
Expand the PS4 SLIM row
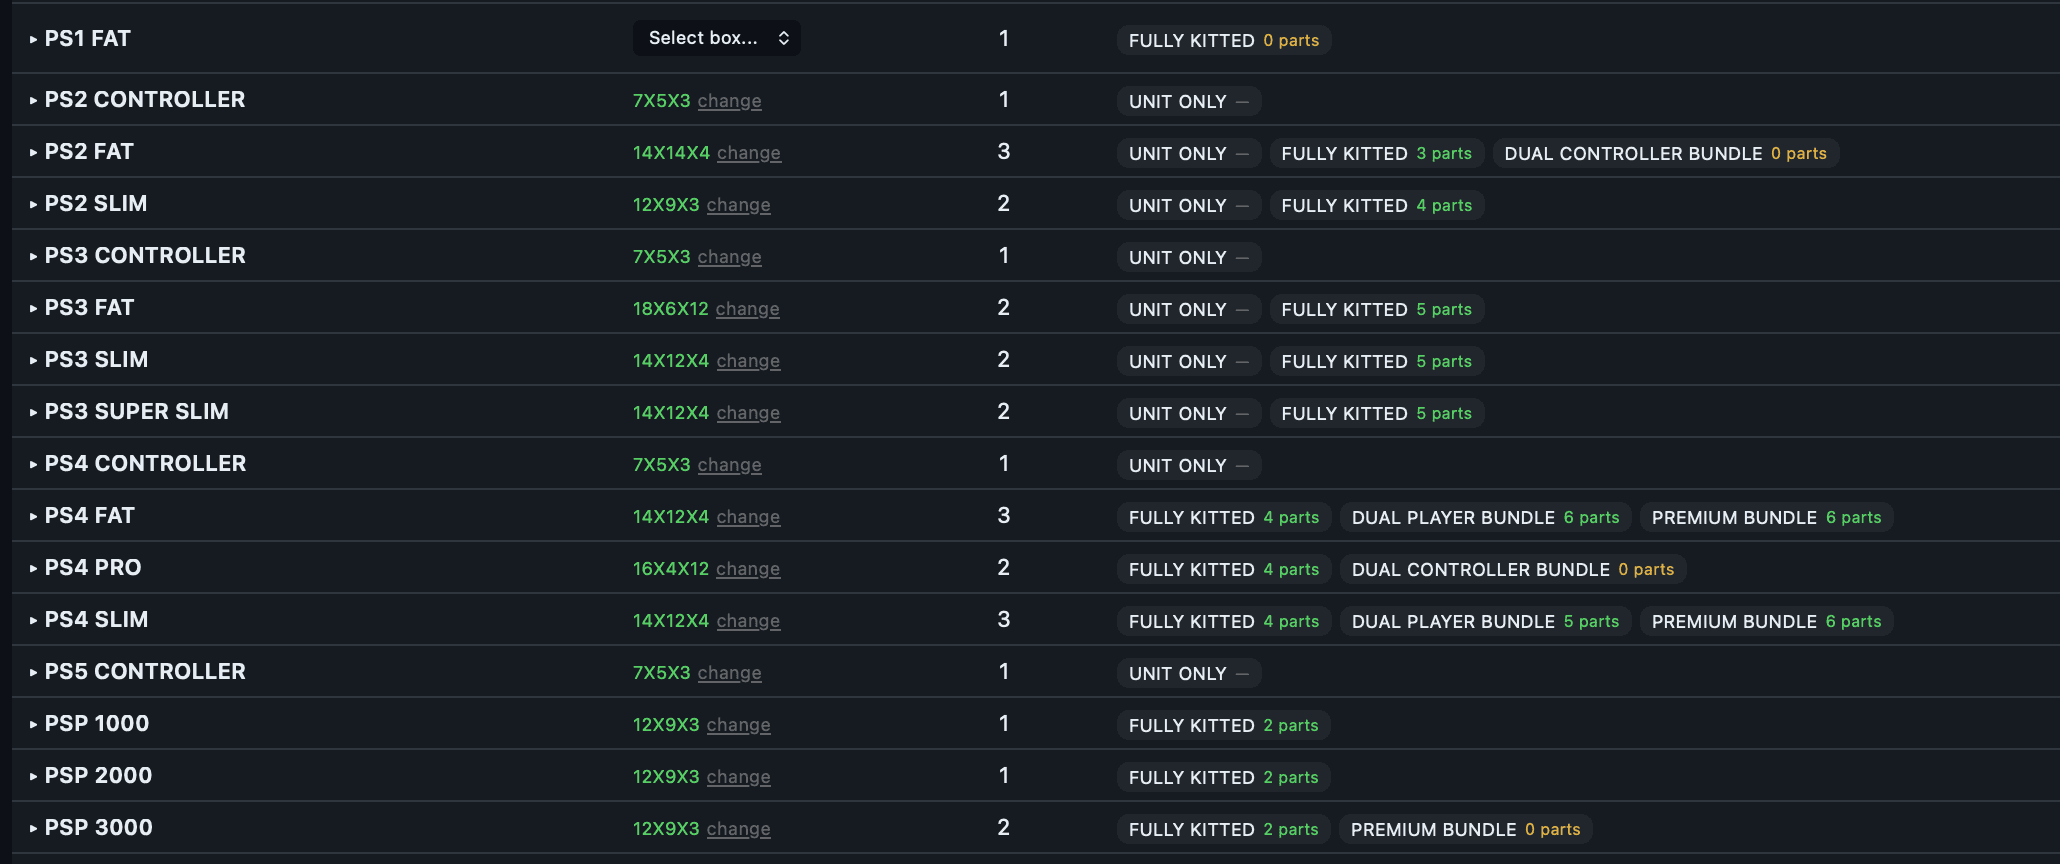click(x=34, y=620)
